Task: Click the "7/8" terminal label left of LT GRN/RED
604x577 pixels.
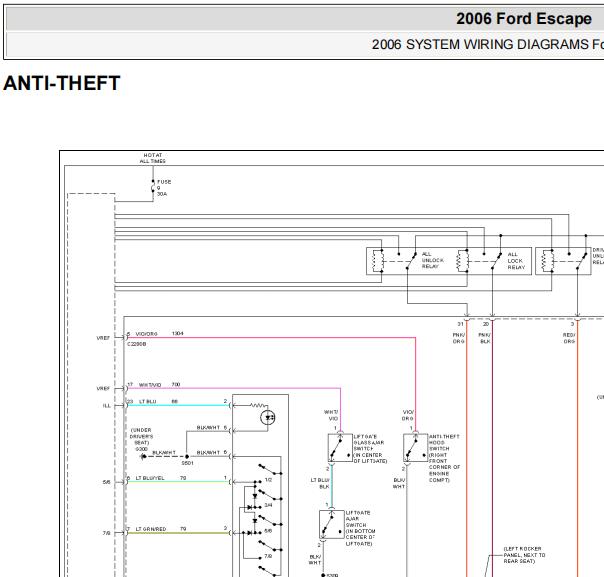Action: [106, 533]
